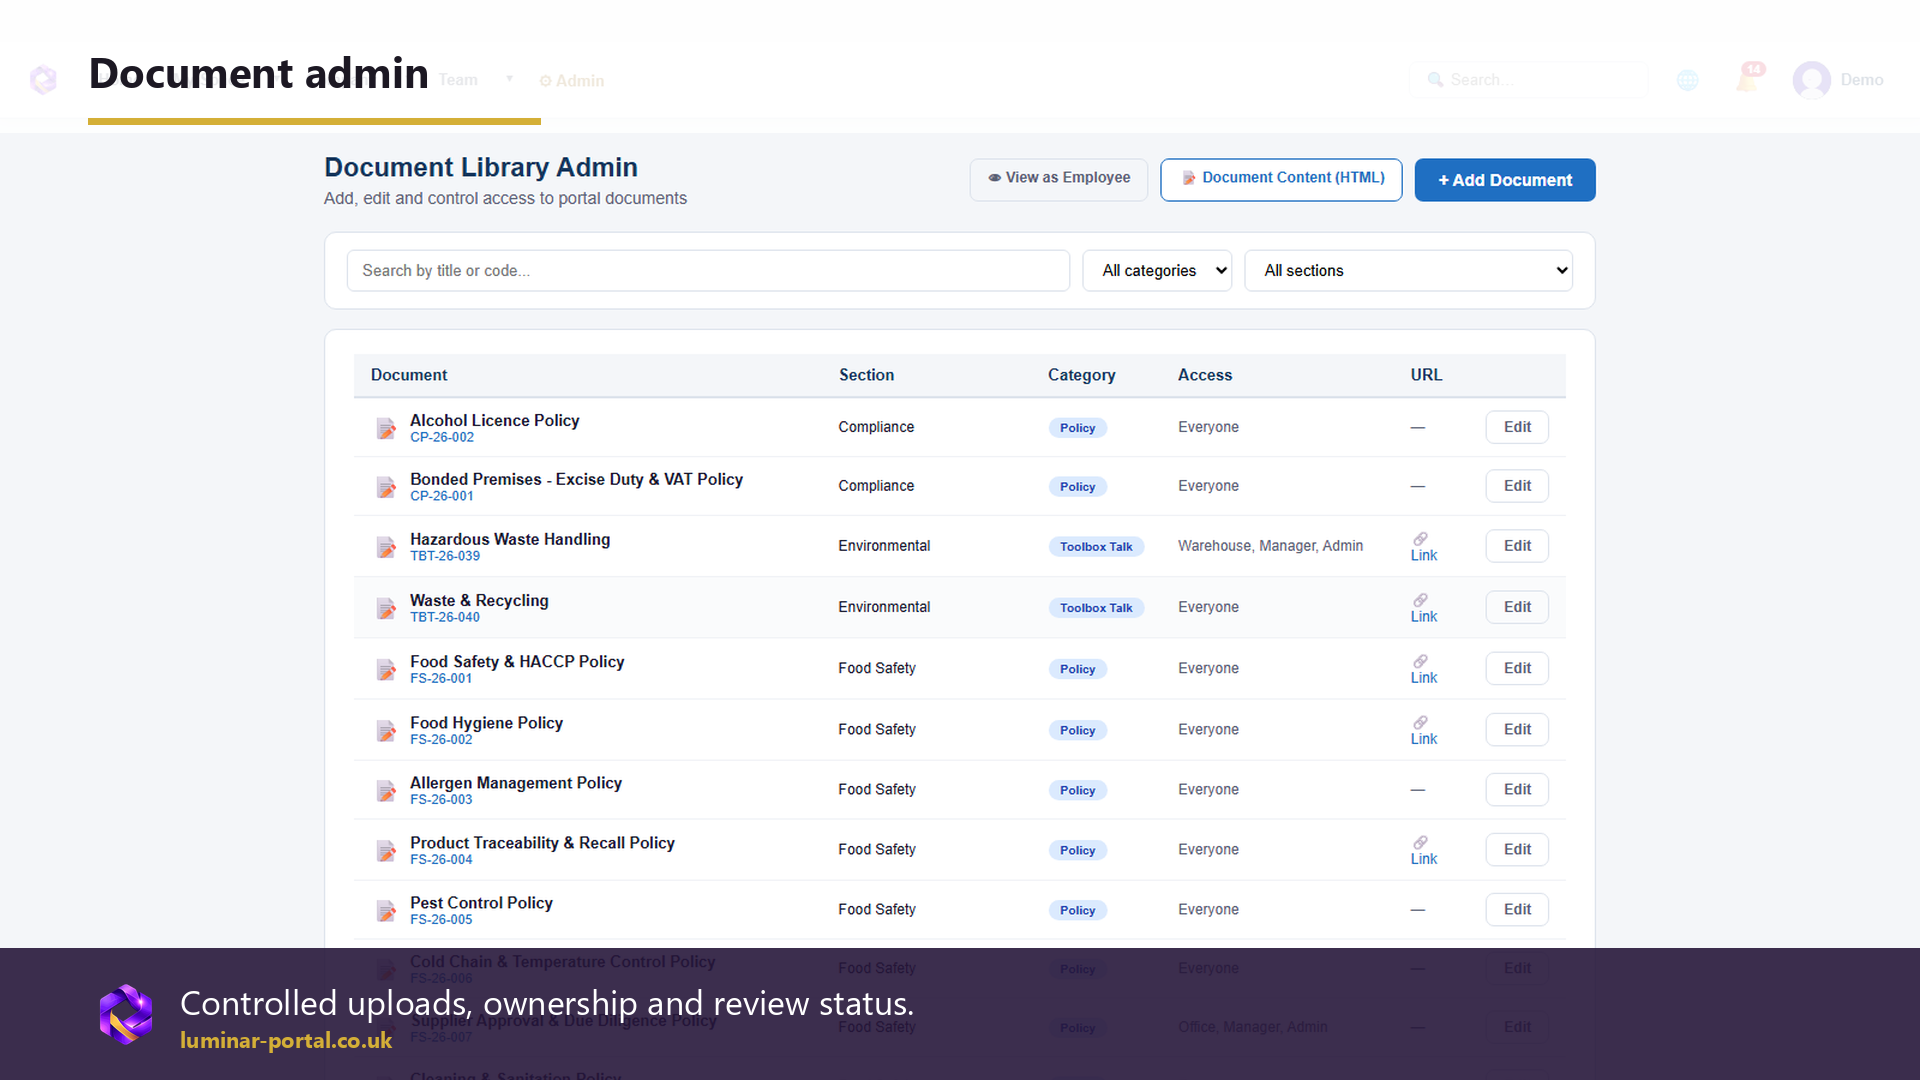
Task: Click the Food Safety & HACCP Policy icon
Action: pyautogui.click(x=386, y=669)
